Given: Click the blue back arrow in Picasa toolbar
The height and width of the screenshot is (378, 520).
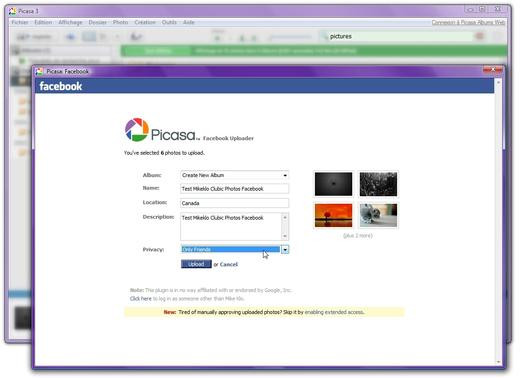Looking at the screenshot, I should tap(70, 37).
